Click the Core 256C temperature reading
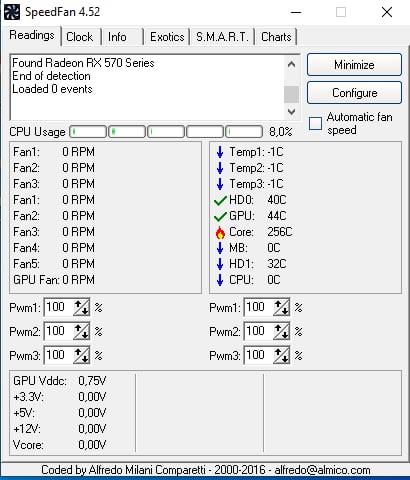 coord(261,232)
